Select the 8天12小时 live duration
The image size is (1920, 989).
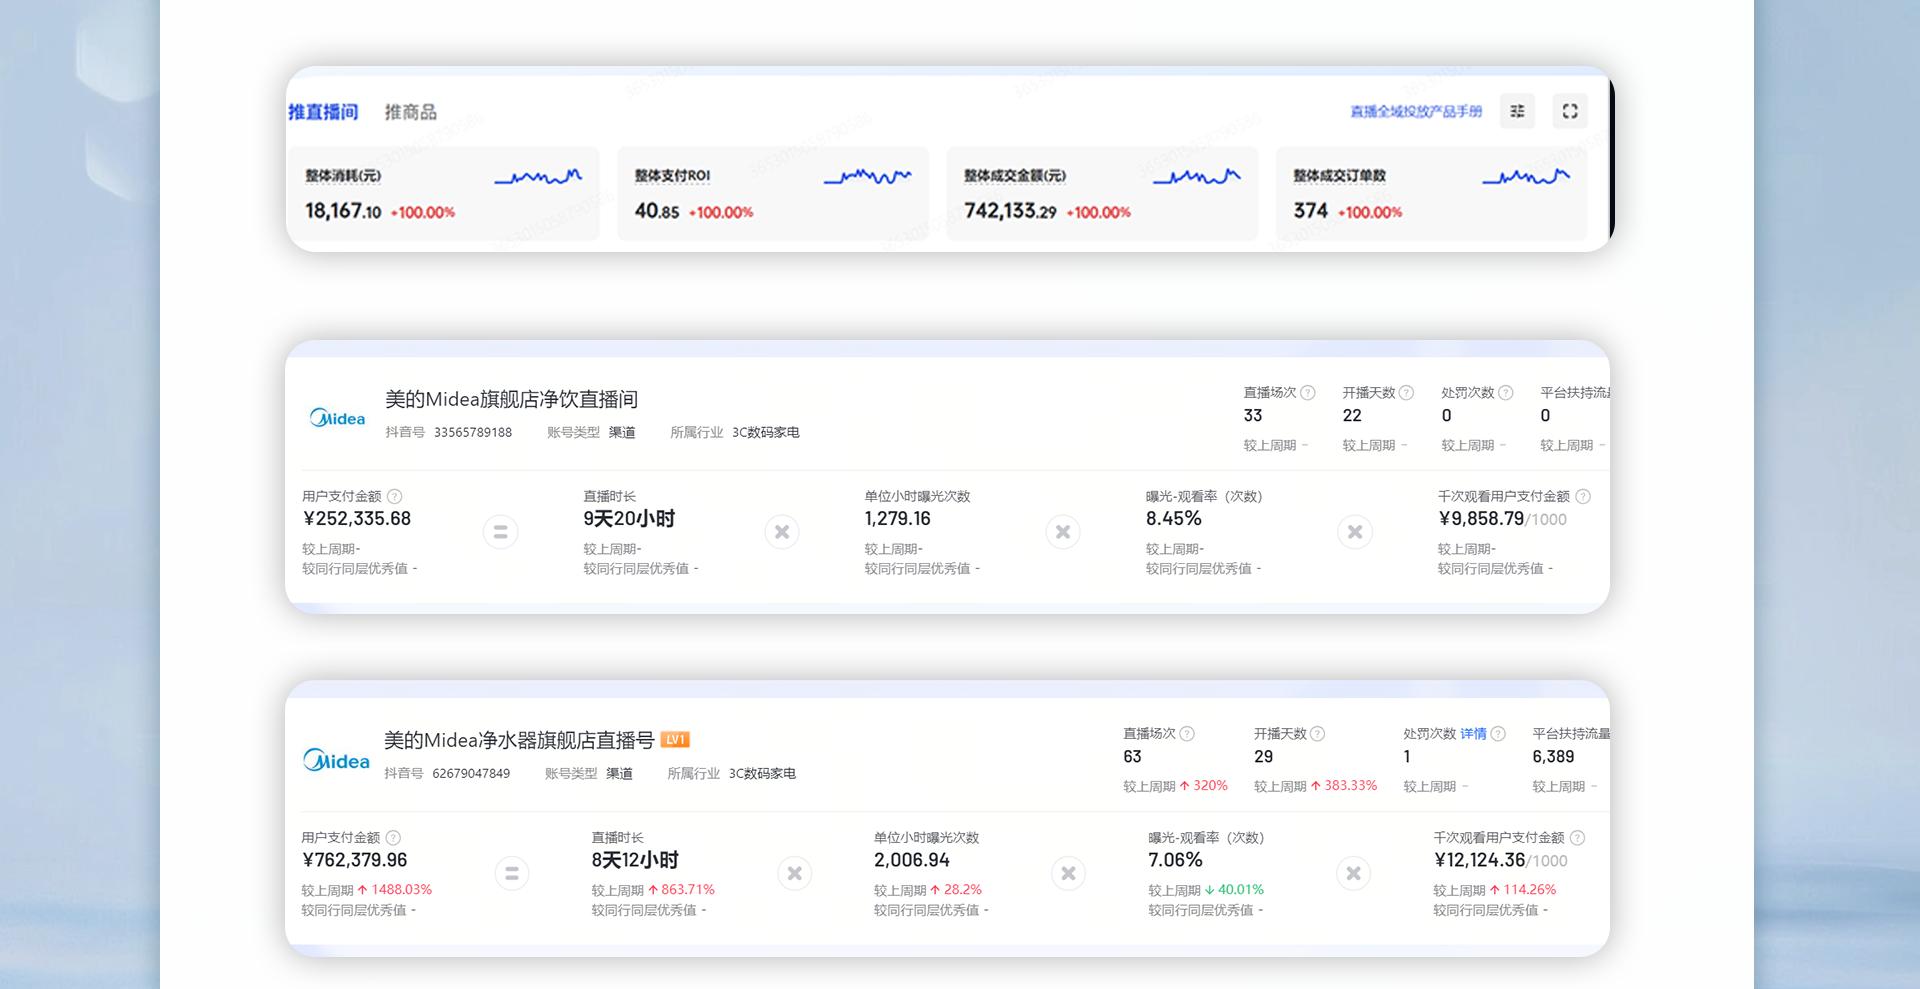click(x=635, y=860)
